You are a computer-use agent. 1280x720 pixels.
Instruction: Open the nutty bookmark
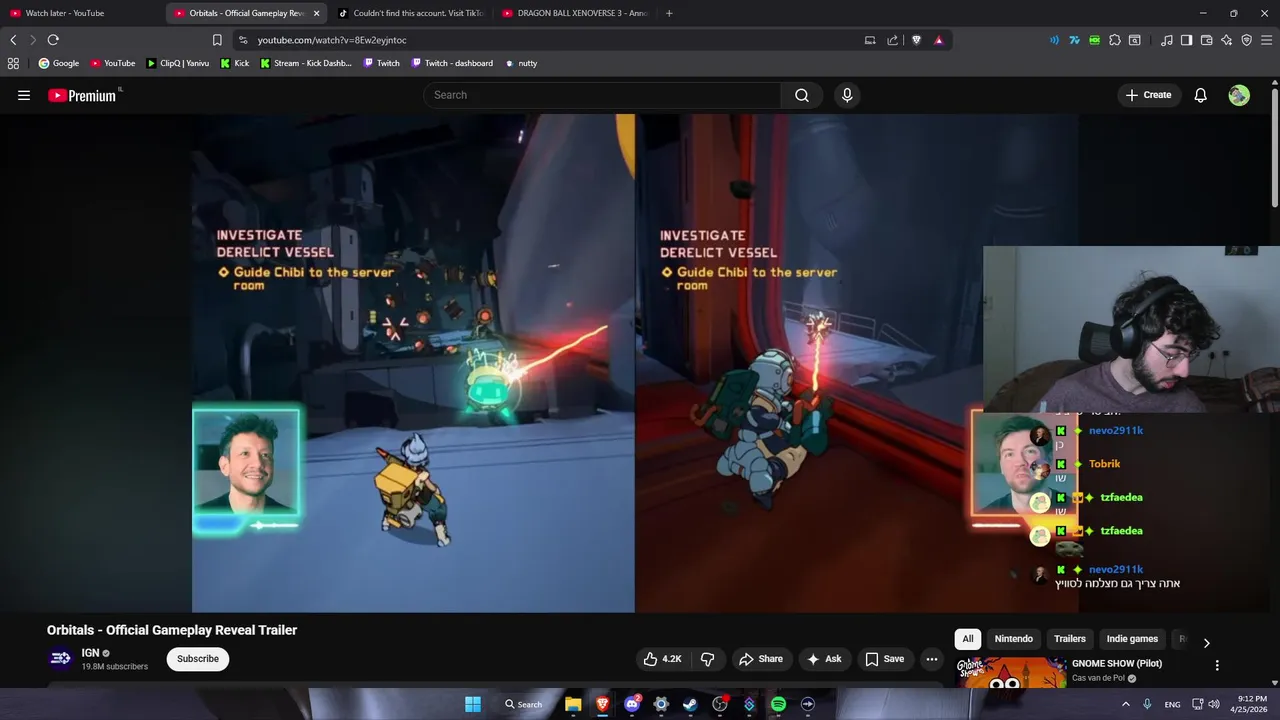coord(521,63)
